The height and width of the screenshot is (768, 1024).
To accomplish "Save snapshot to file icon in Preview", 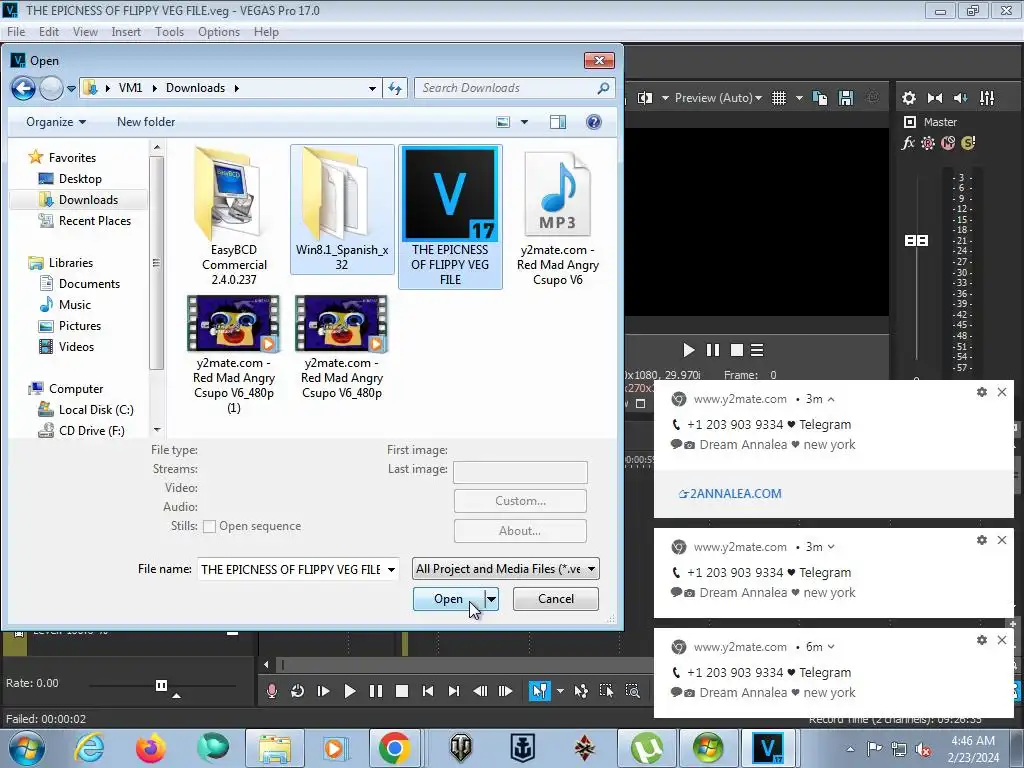I will [x=846, y=98].
